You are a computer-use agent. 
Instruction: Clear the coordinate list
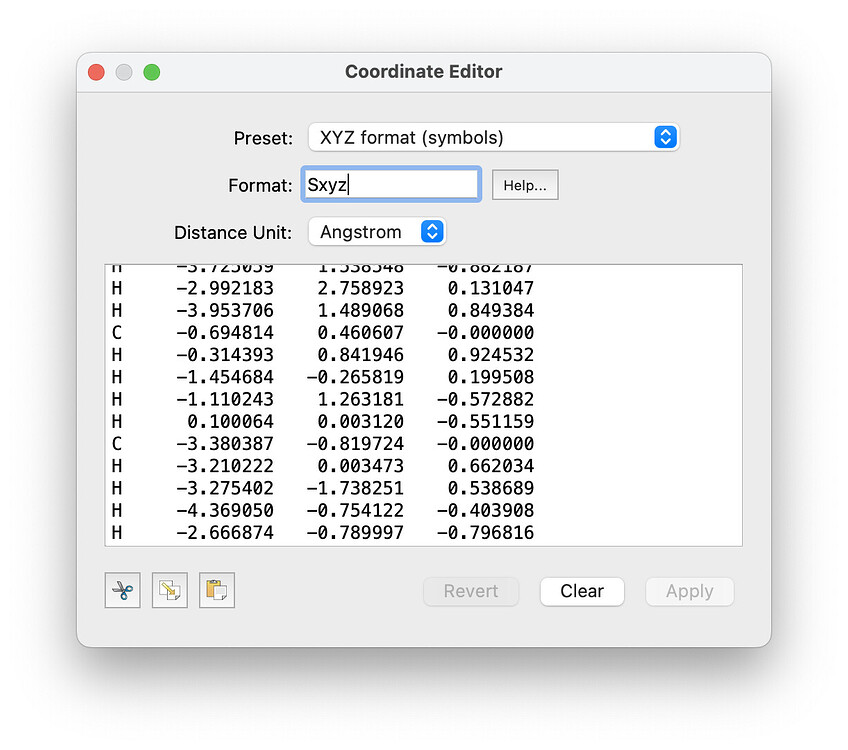582,591
